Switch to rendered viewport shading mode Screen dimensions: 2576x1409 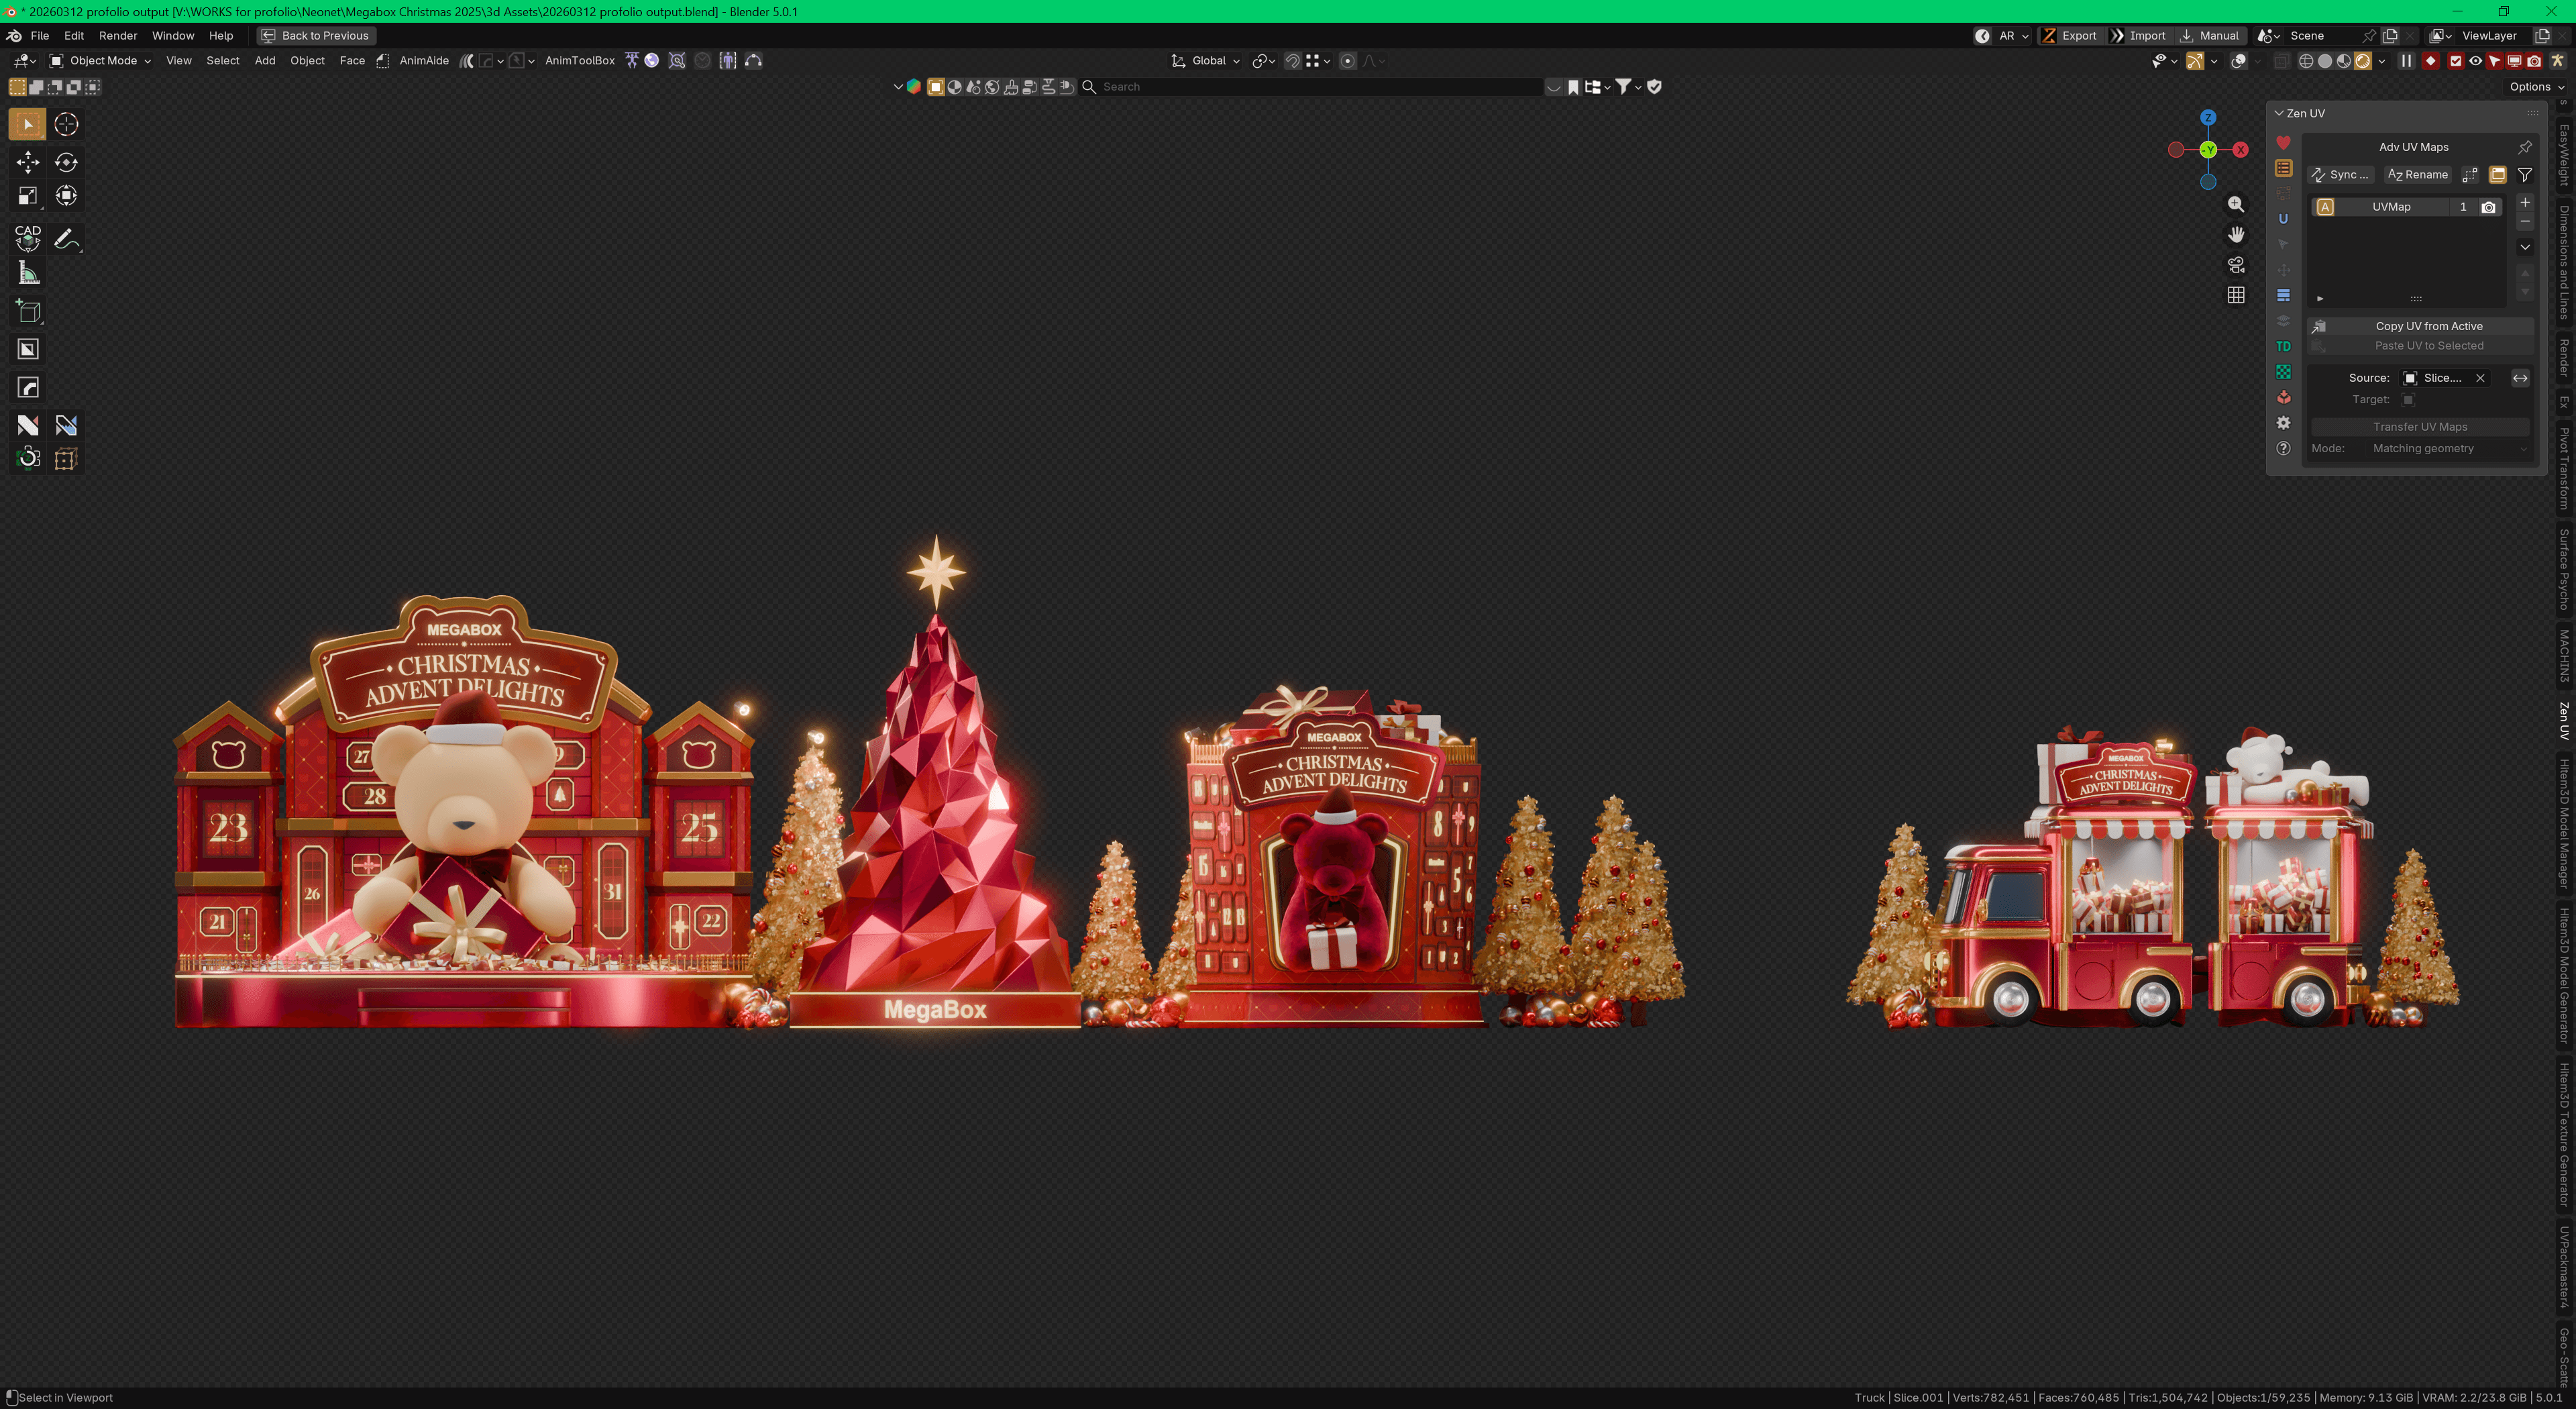(2363, 61)
